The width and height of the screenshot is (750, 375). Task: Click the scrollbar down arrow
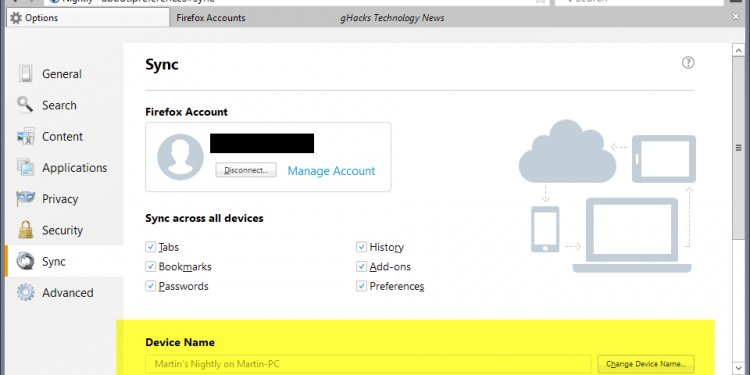pyautogui.click(x=738, y=367)
